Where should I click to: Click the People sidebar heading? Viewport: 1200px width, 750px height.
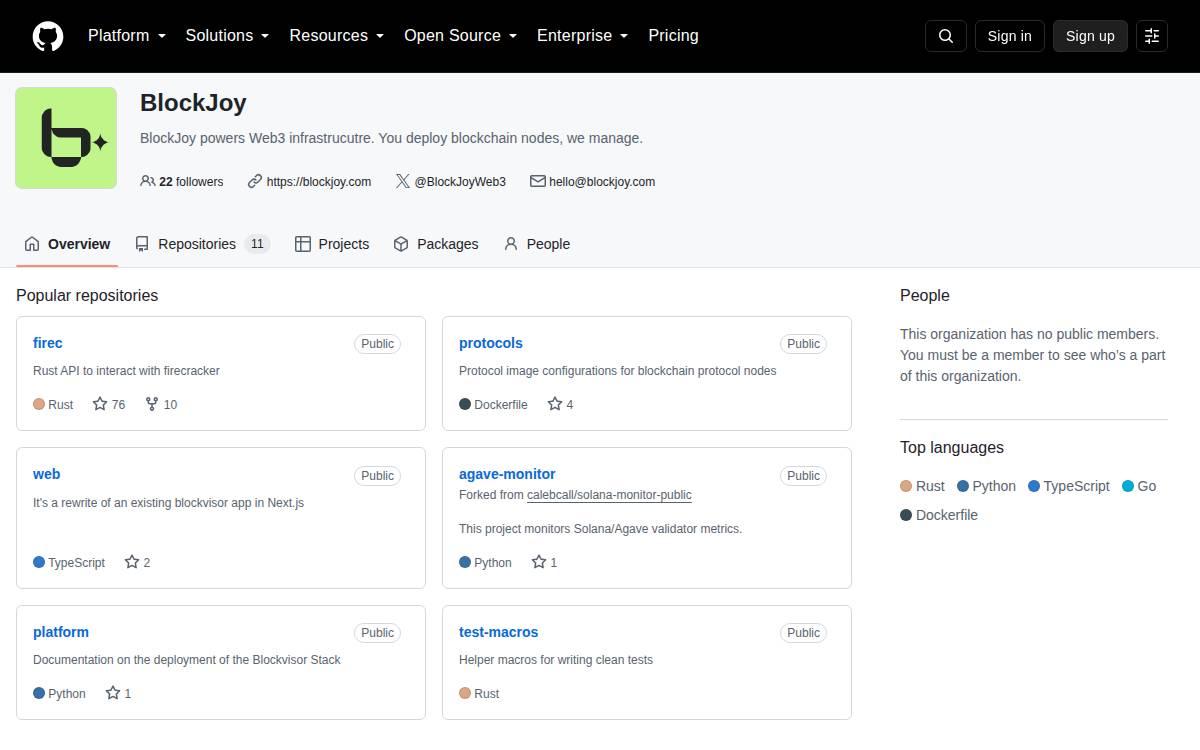point(925,295)
